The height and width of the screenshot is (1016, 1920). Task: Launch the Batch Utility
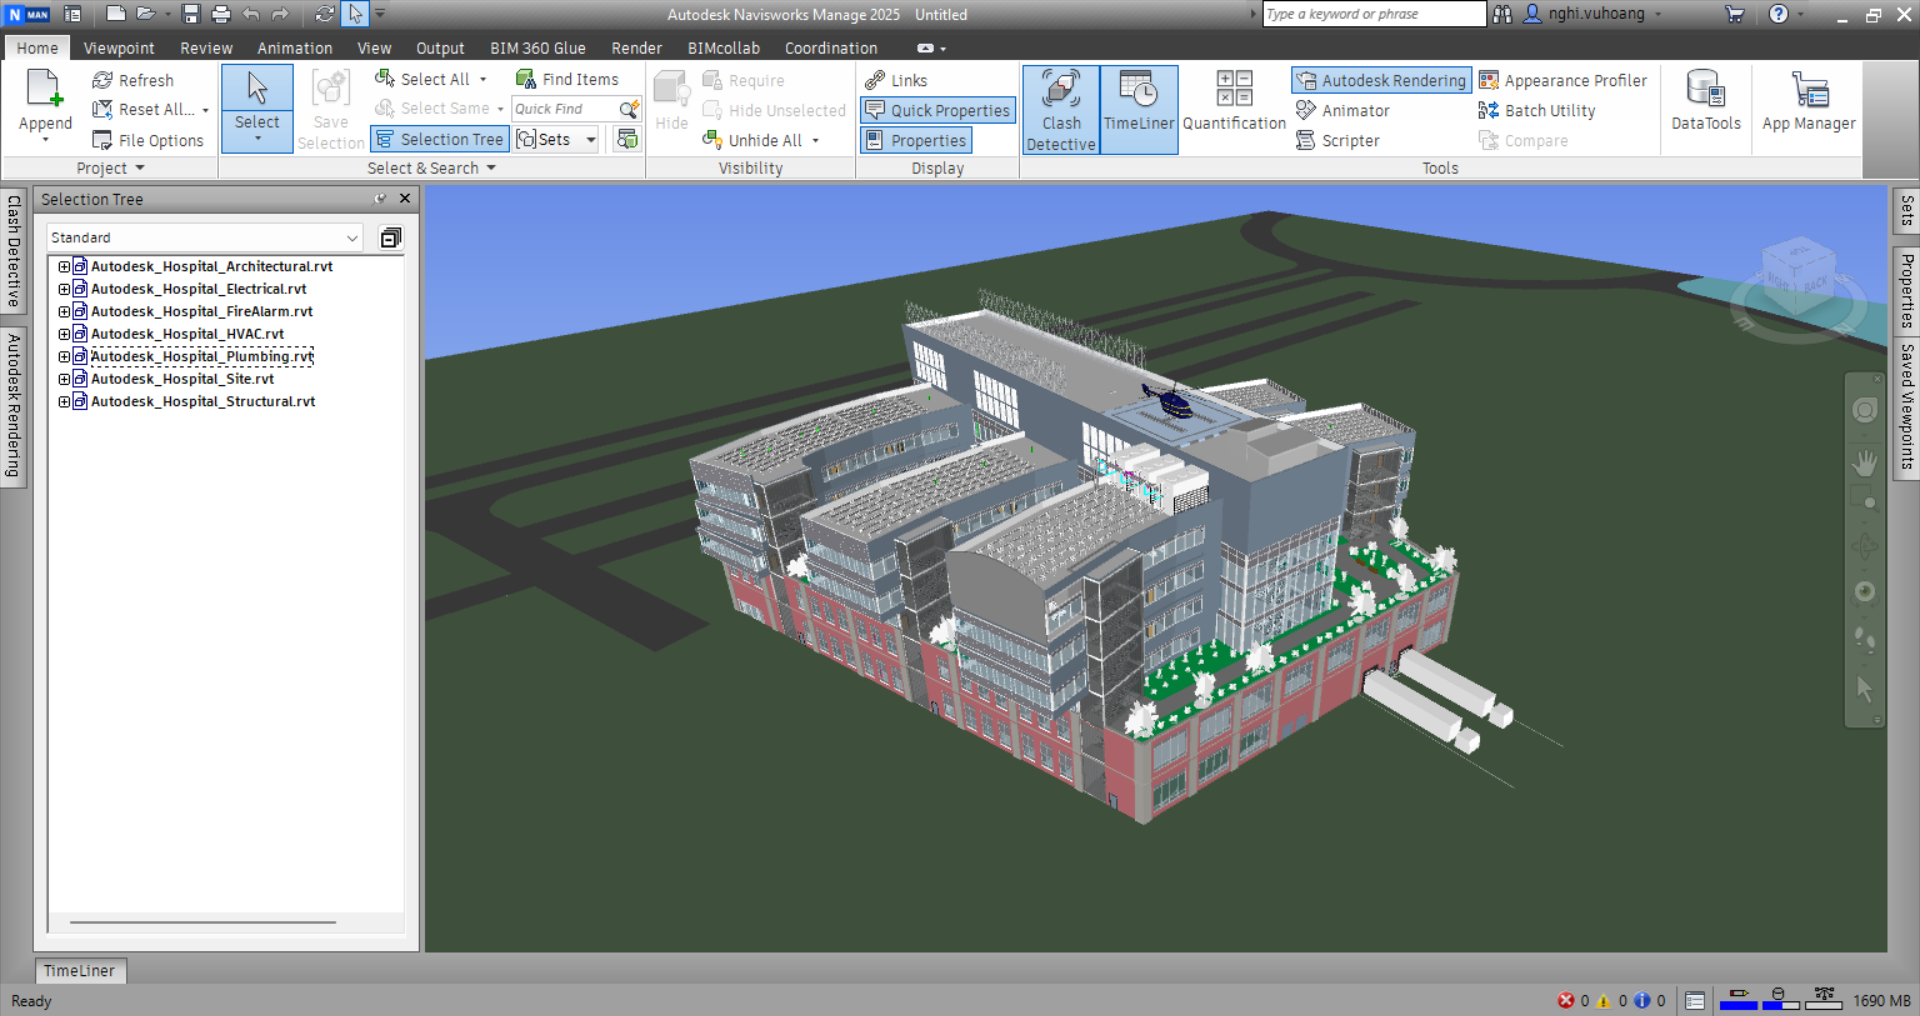(1537, 110)
